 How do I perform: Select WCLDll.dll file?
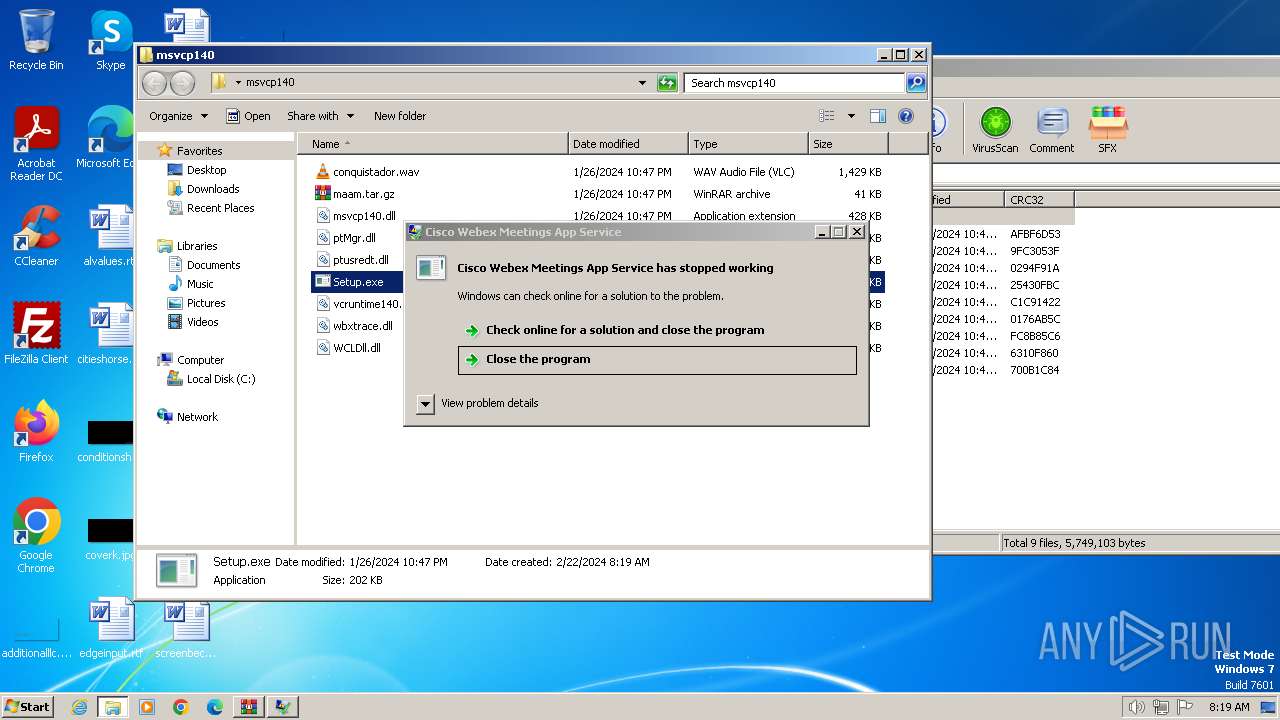[356, 348]
